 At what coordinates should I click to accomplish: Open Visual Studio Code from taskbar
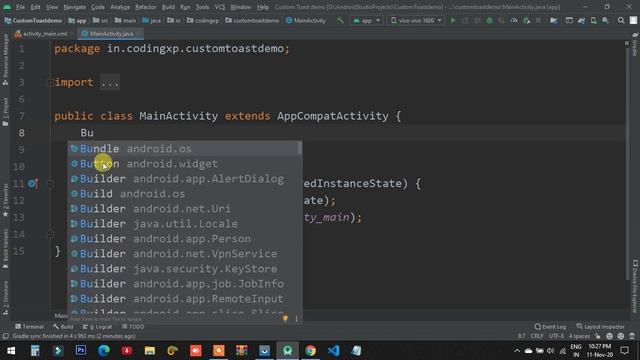click(333, 350)
